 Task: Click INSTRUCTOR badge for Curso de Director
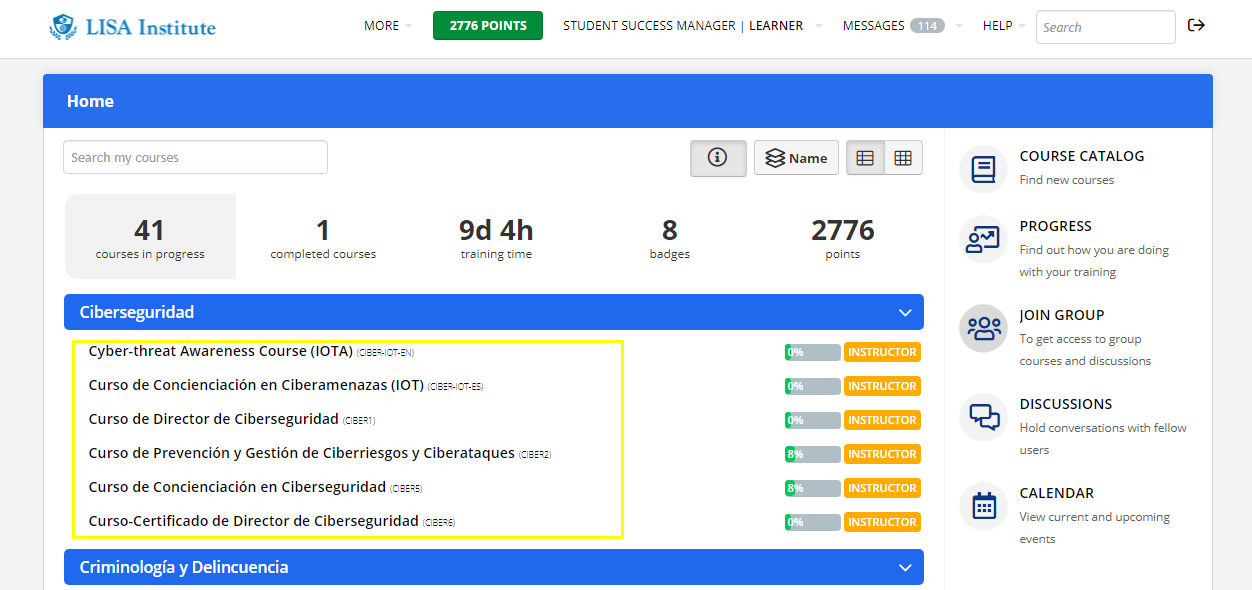click(882, 420)
